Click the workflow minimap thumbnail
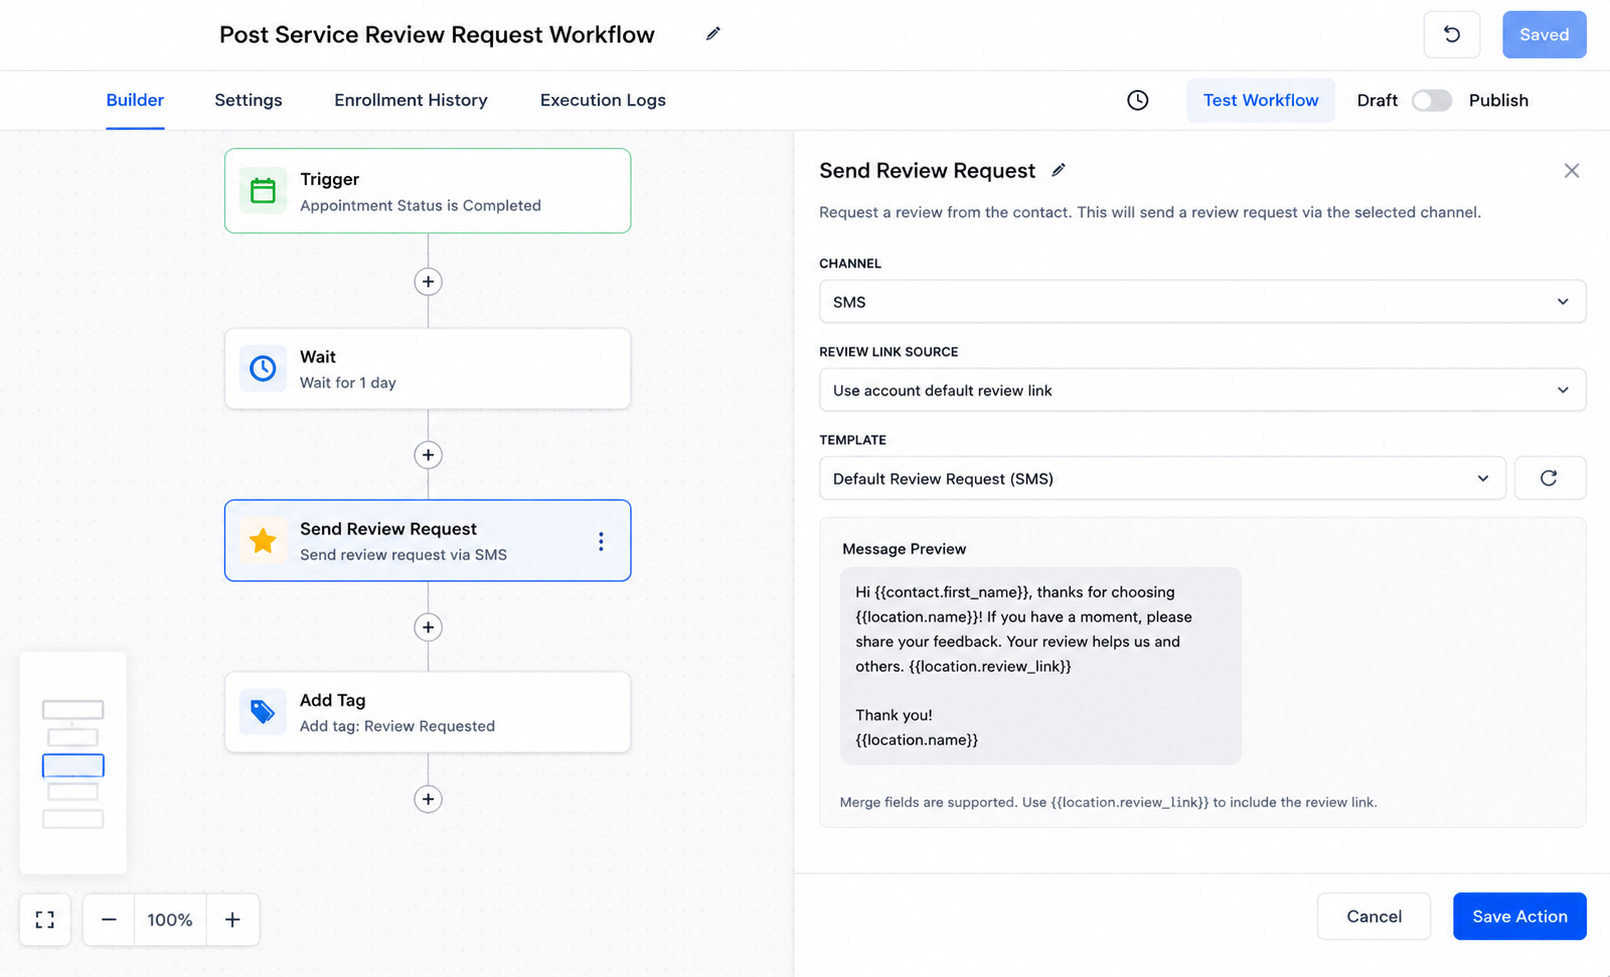Screen dimensions: 1610x977 tap(73, 763)
